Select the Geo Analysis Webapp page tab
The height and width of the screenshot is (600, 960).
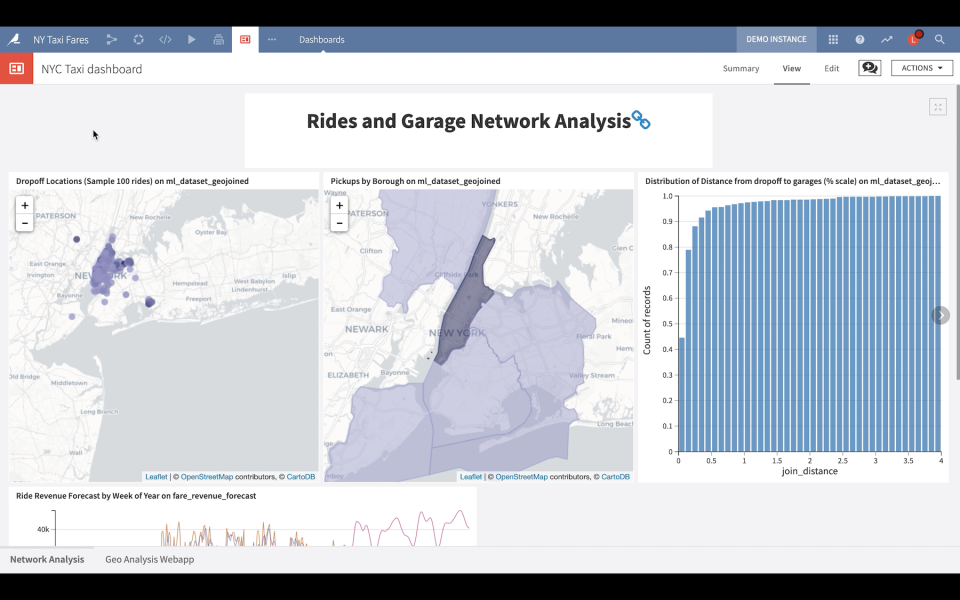[149, 560]
